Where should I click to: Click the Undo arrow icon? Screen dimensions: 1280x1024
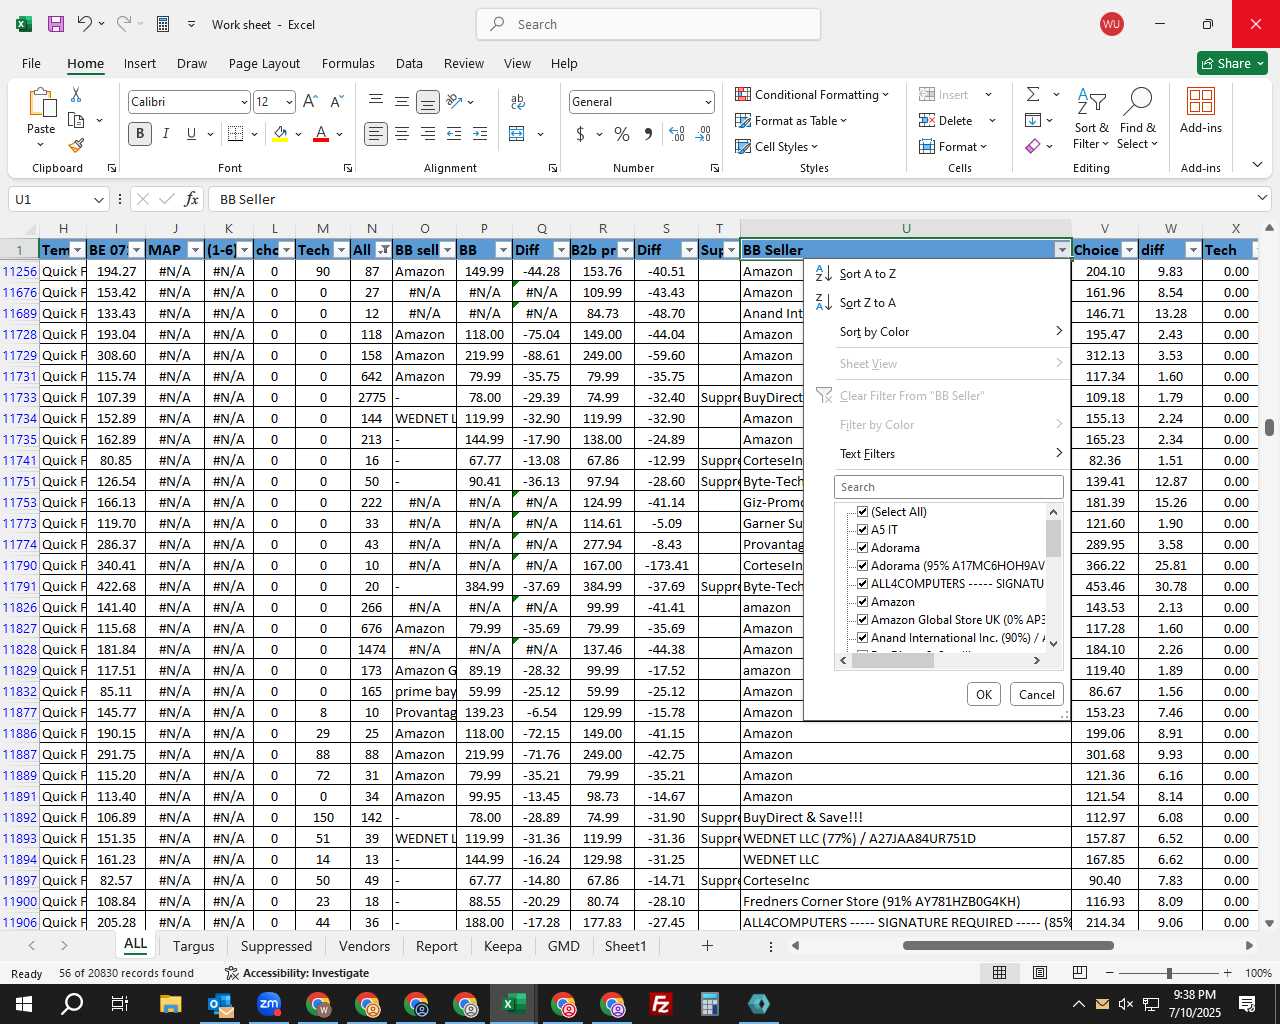[85, 24]
